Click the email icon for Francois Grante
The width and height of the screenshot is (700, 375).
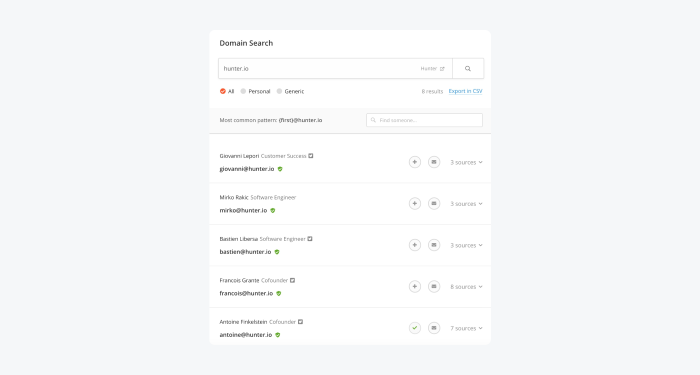point(434,287)
